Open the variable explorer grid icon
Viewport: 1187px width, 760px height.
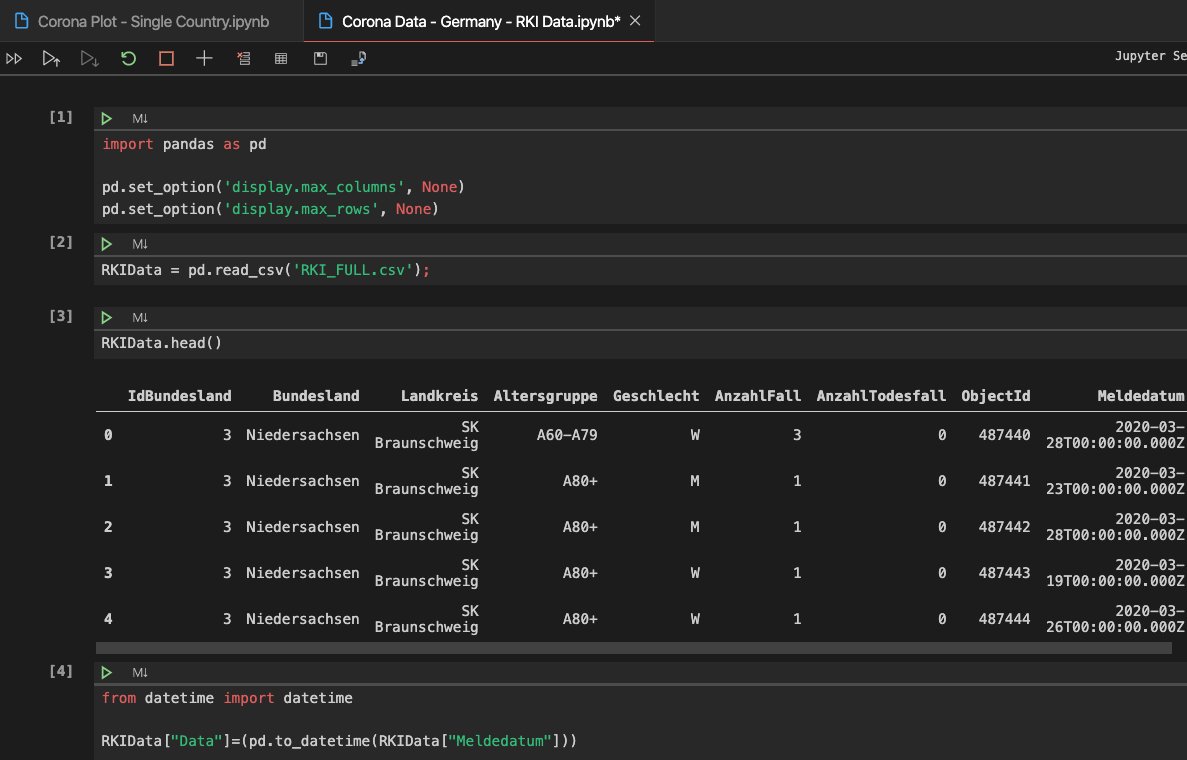280,57
